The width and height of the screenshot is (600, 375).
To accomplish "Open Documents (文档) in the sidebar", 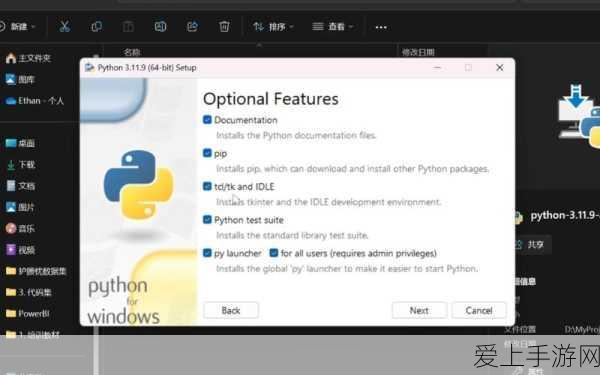I will click(x=21, y=186).
